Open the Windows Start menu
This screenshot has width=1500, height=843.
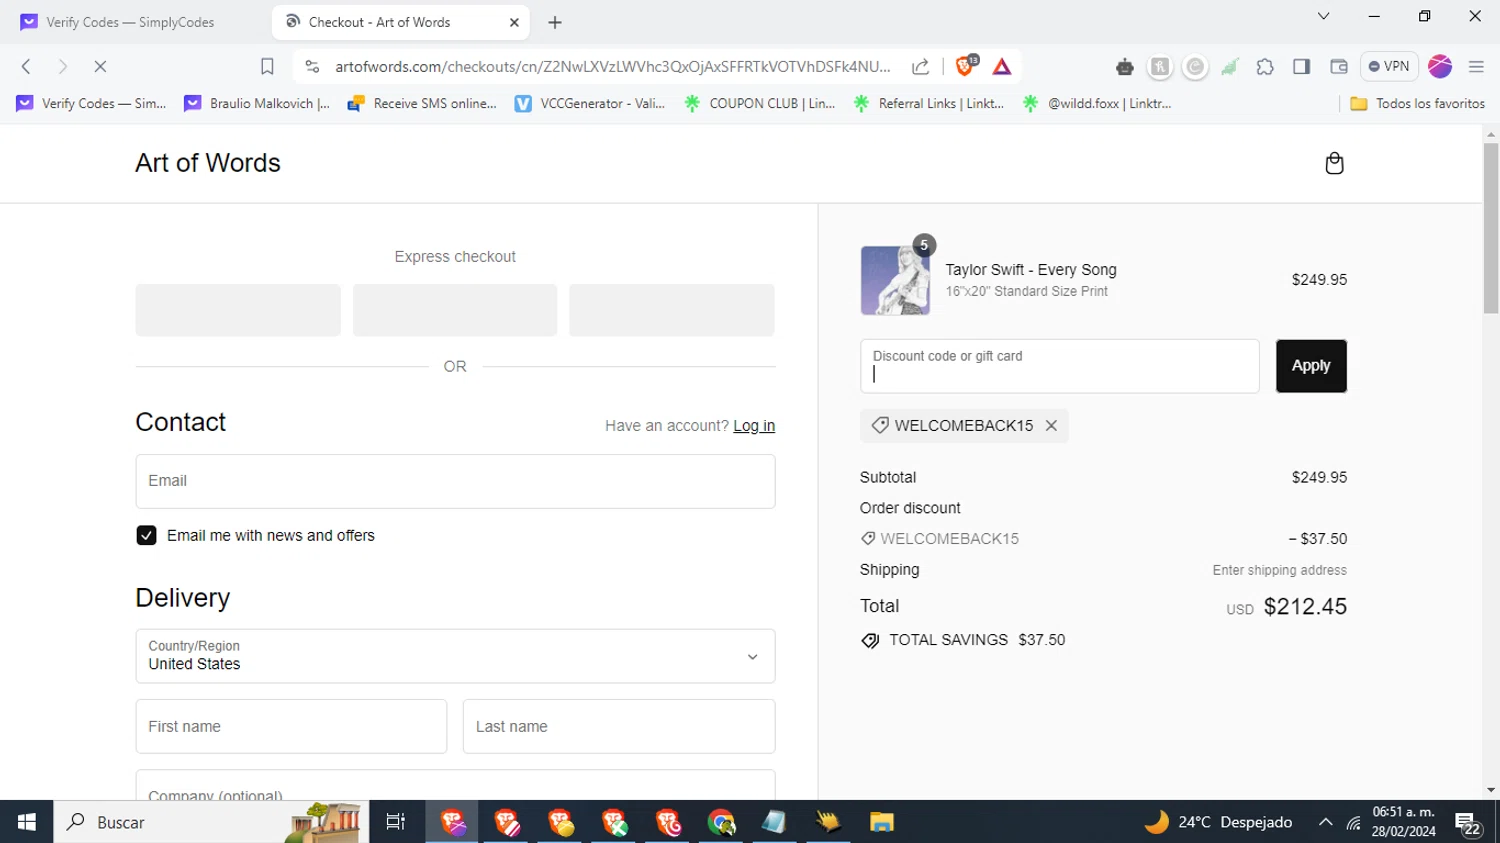[27, 822]
